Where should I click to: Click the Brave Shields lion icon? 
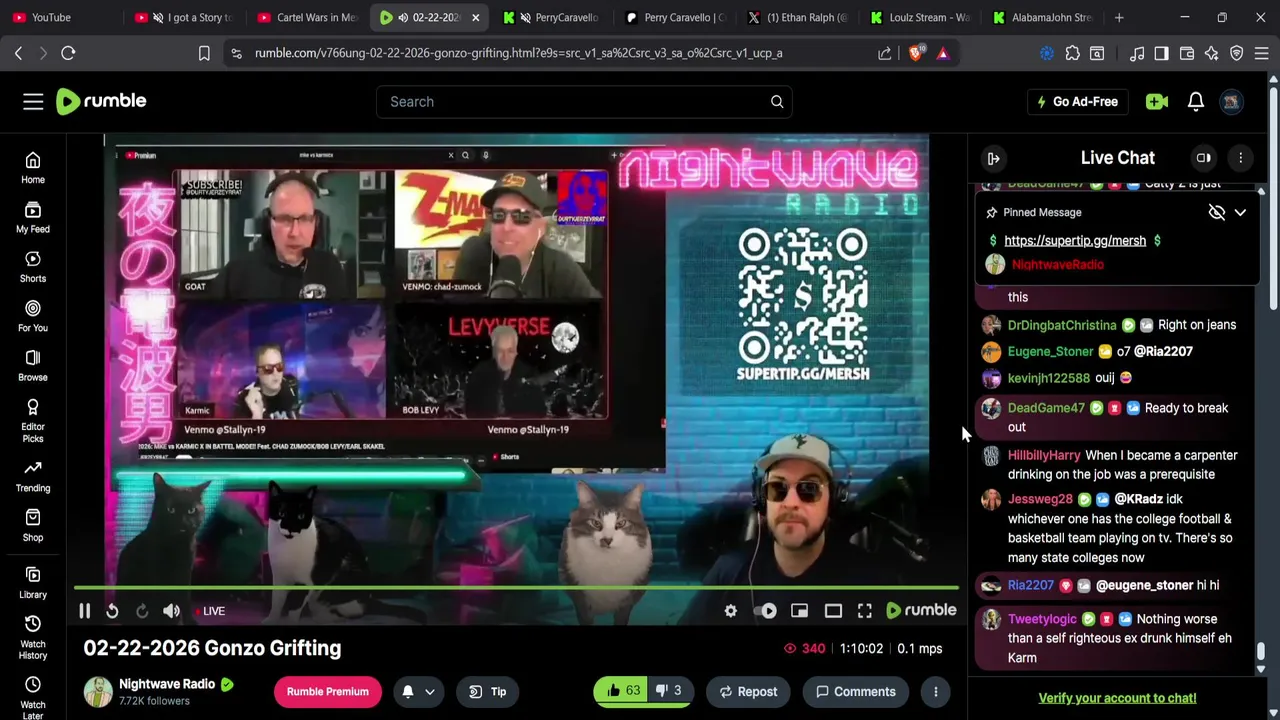(x=915, y=53)
